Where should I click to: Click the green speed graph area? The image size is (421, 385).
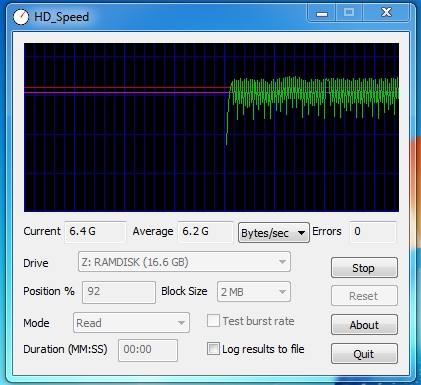[211, 127]
